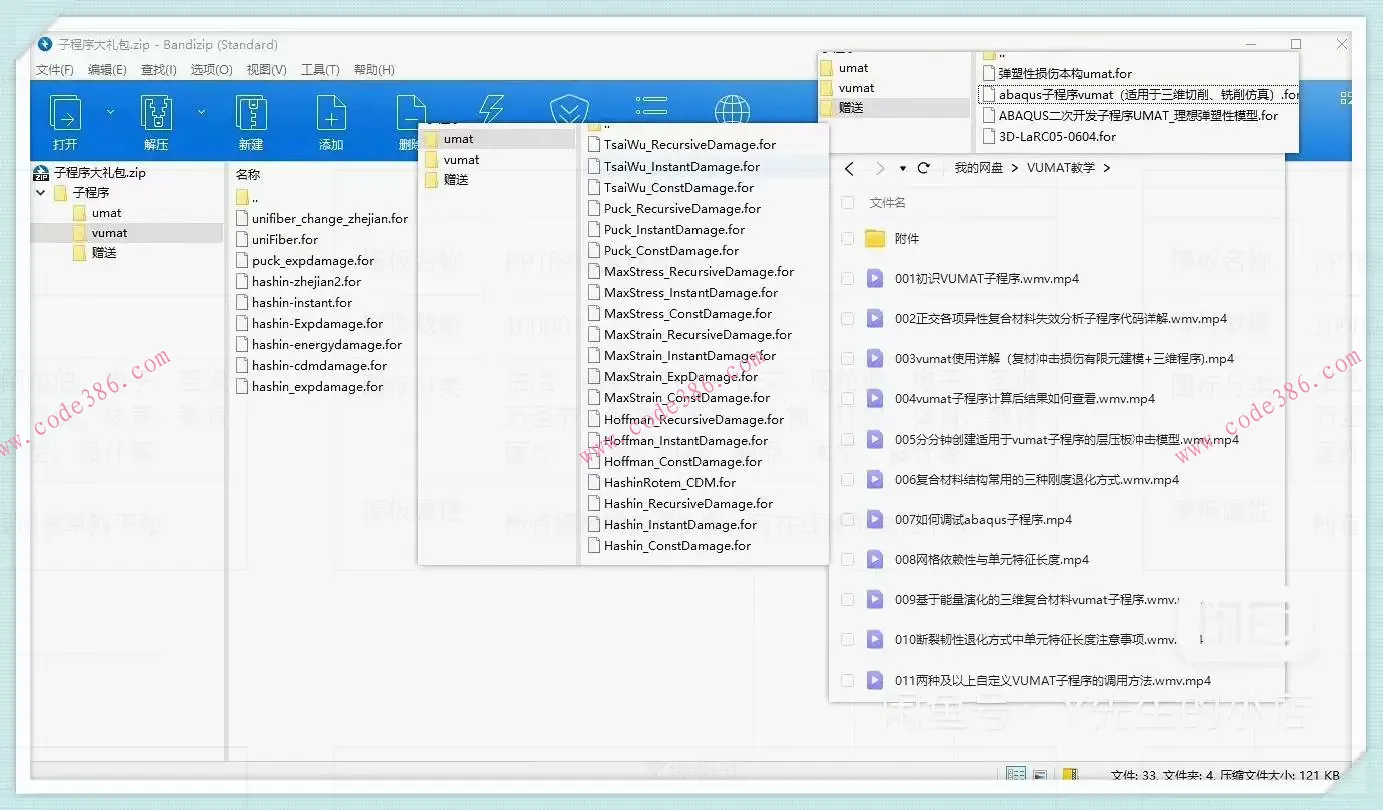1383x810 pixels.
Task: Open the 视图(V) menu
Action: point(267,70)
